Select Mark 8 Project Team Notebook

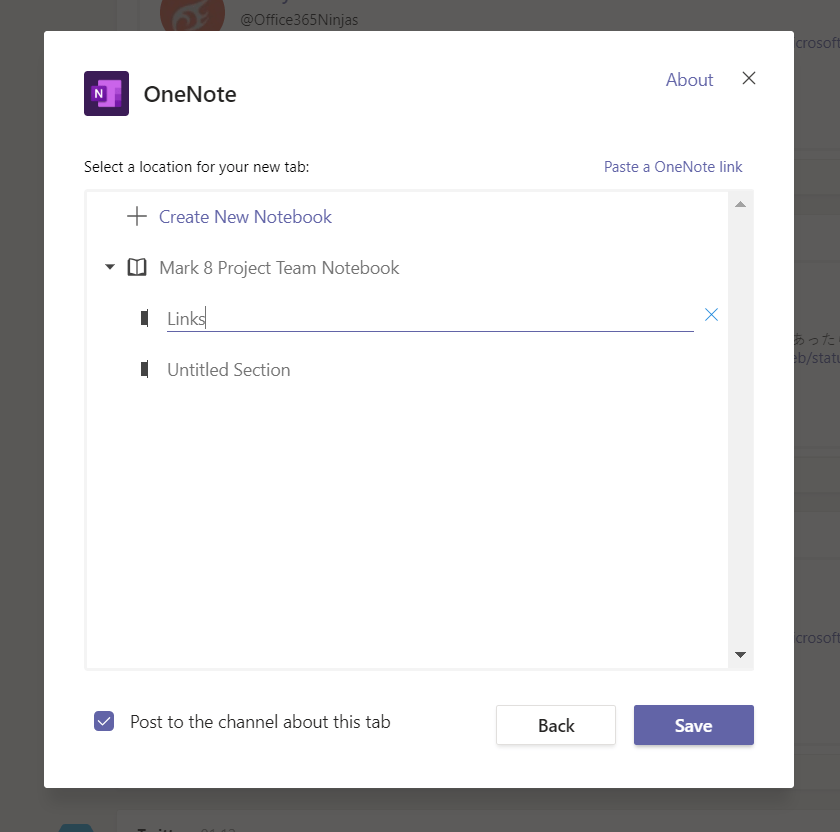click(279, 268)
